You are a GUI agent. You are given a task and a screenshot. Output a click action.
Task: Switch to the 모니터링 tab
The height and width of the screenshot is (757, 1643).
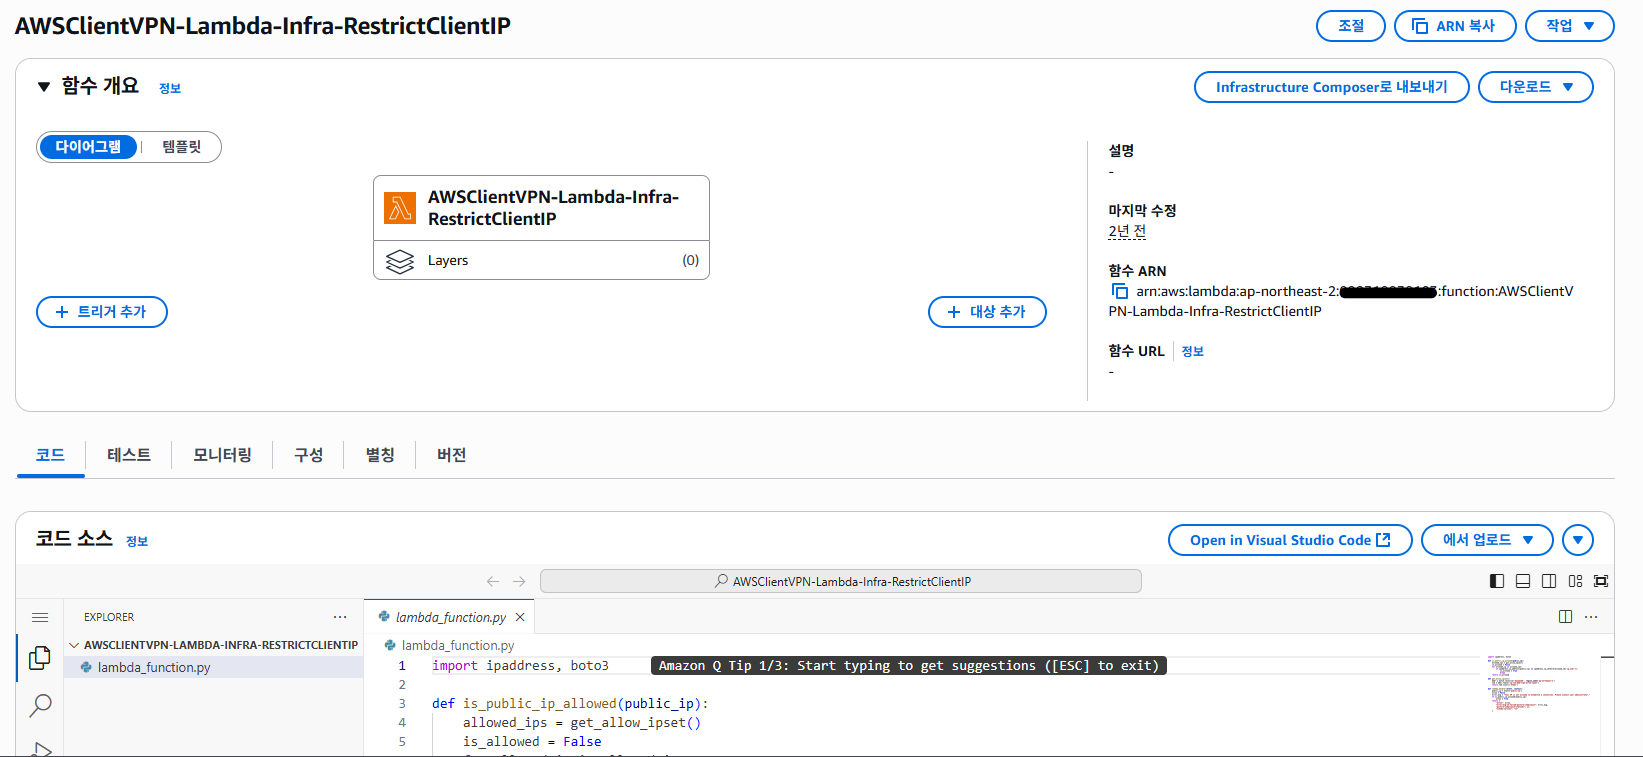[222, 455]
